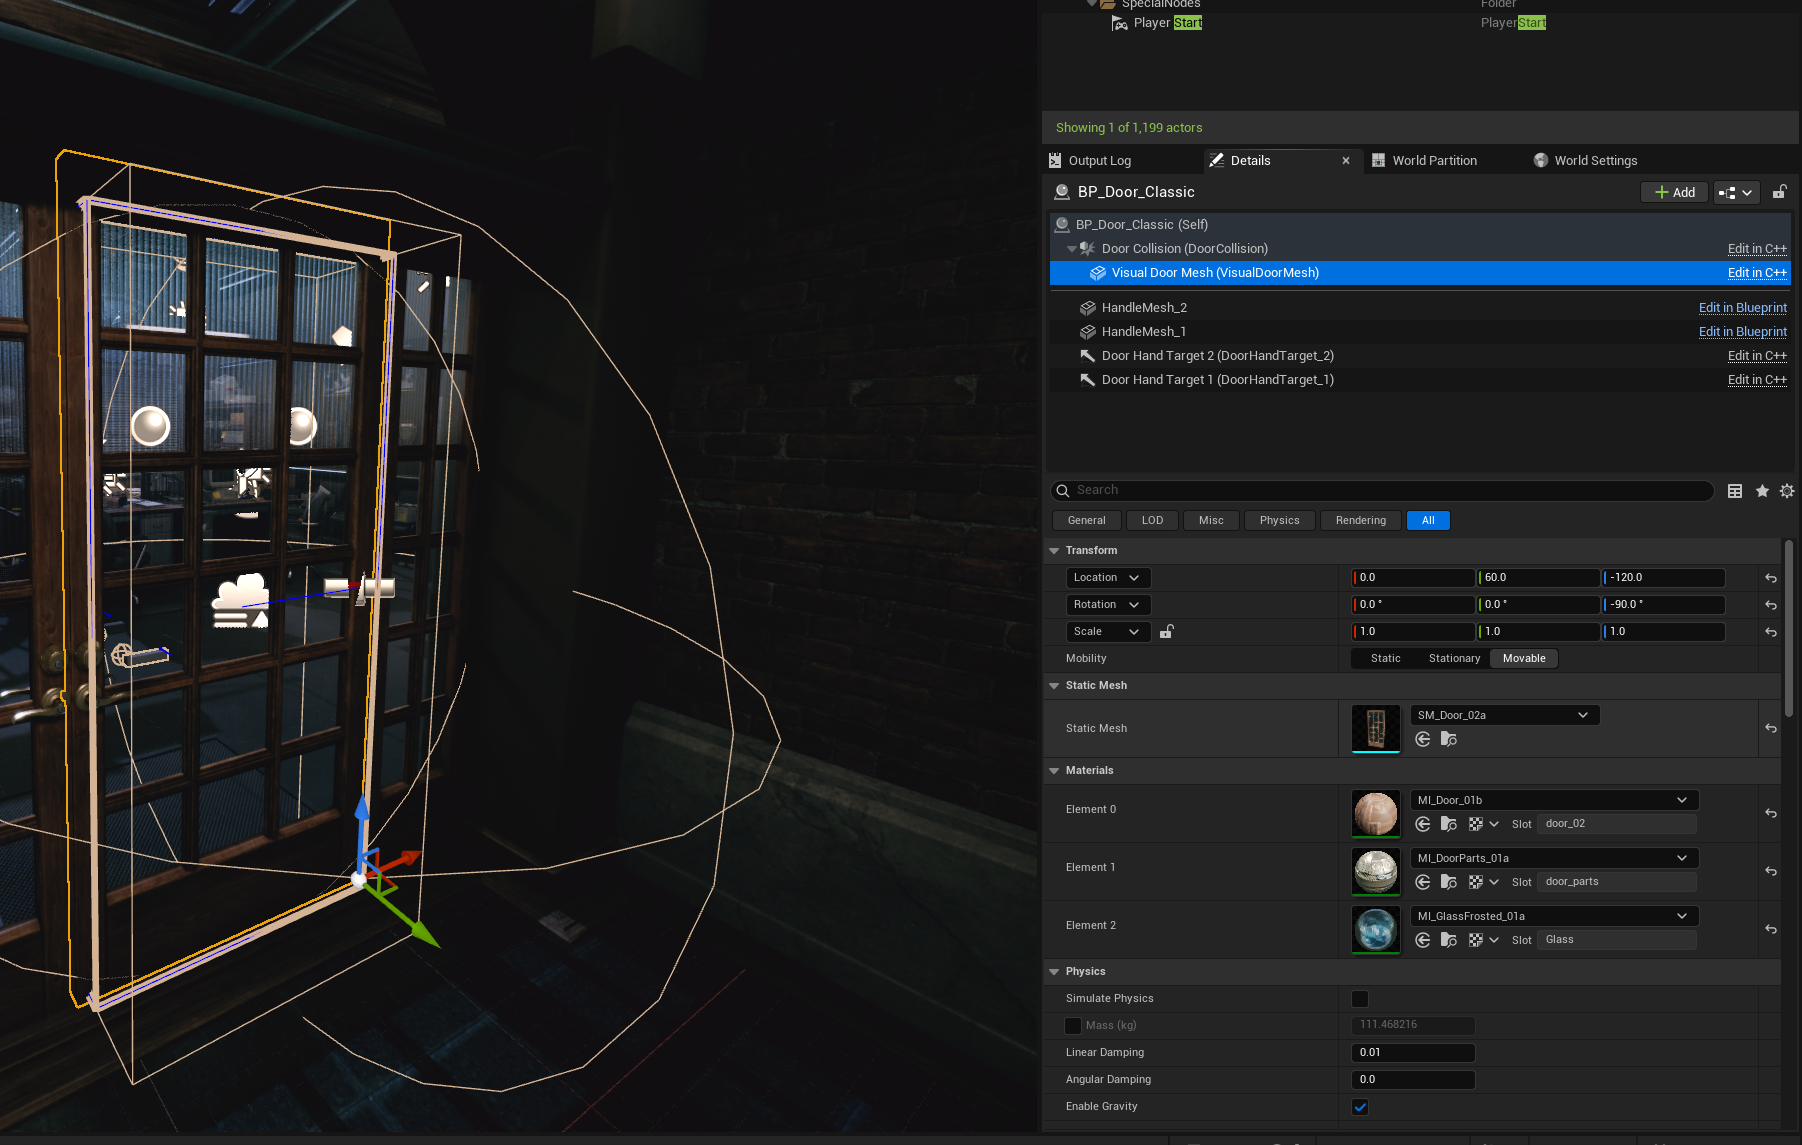Switch to the World Settings tab

coord(1595,160)
